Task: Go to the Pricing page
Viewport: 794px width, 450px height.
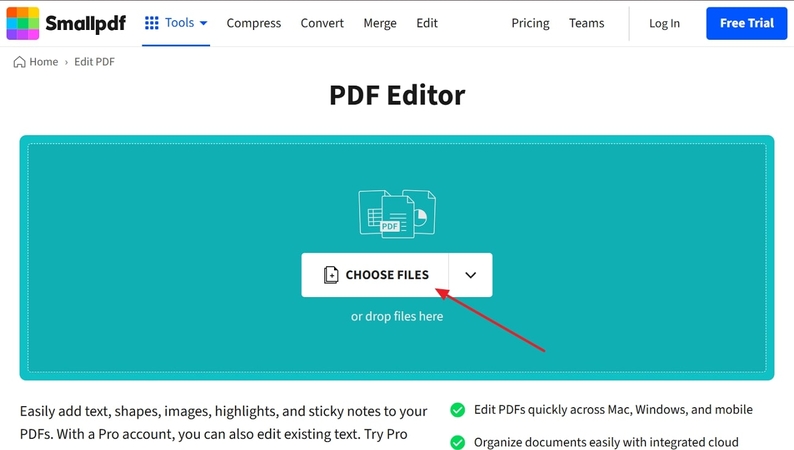Action: click(530, 23)
